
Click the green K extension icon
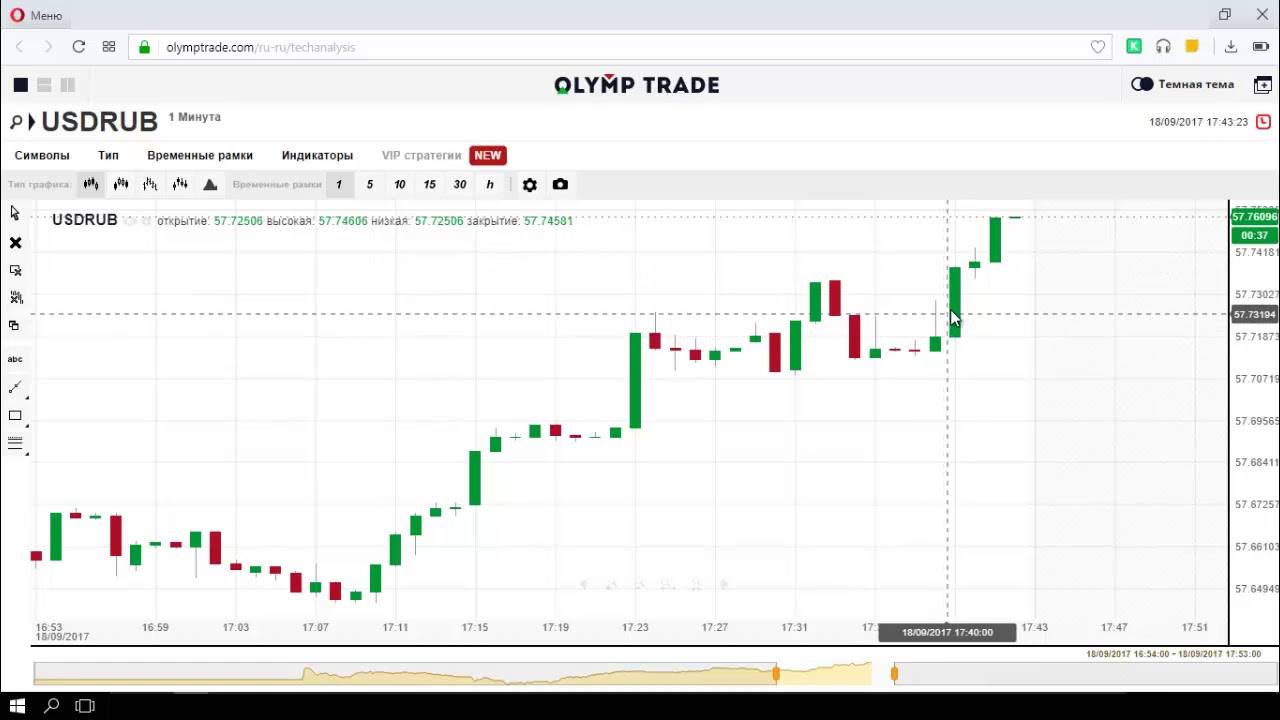pyautogui.click(x=1134, y=46)
